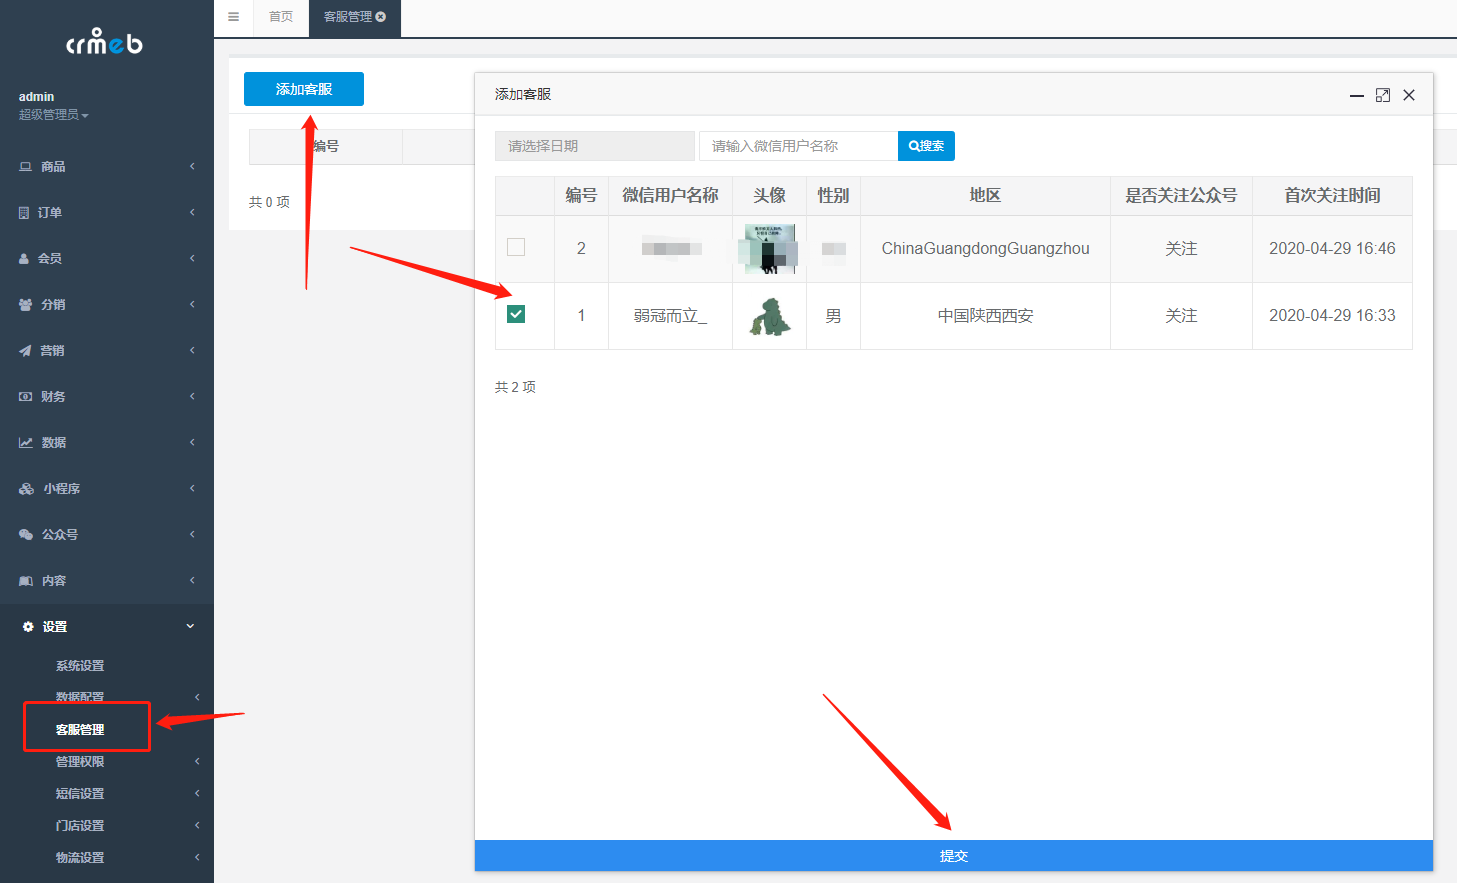This screenshot has height=883, width=1457.
Task: Open 数据配置 in the sidebar
Action: click(80, 698)
